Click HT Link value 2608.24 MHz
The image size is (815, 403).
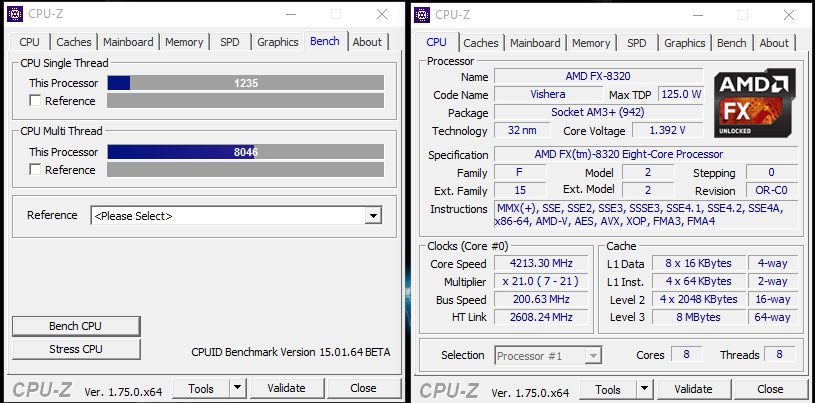pos(541,317)
